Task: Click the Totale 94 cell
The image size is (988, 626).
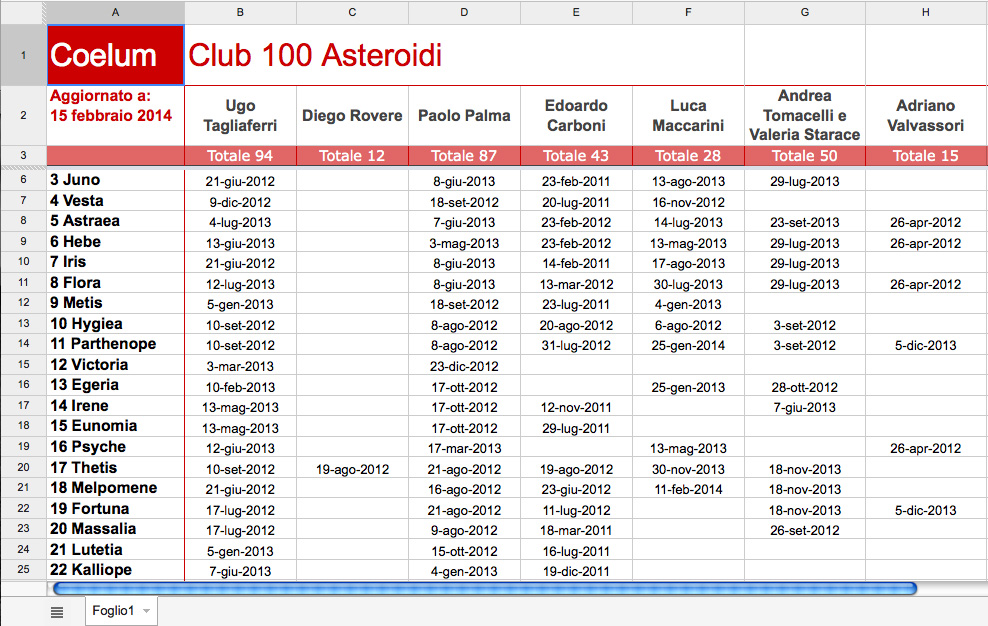Action: (240, 156)
